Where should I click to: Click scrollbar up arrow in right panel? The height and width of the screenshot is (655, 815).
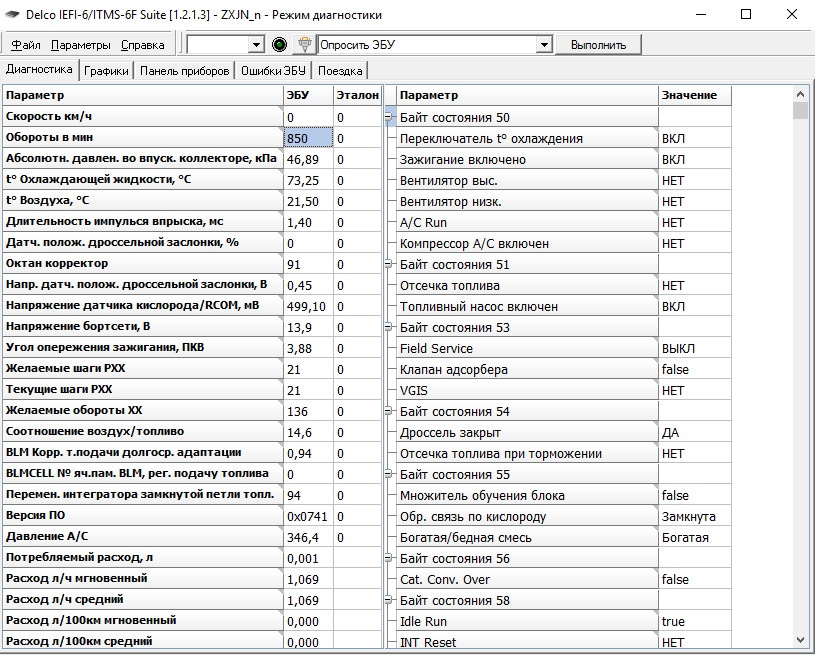tap(800, 94)
